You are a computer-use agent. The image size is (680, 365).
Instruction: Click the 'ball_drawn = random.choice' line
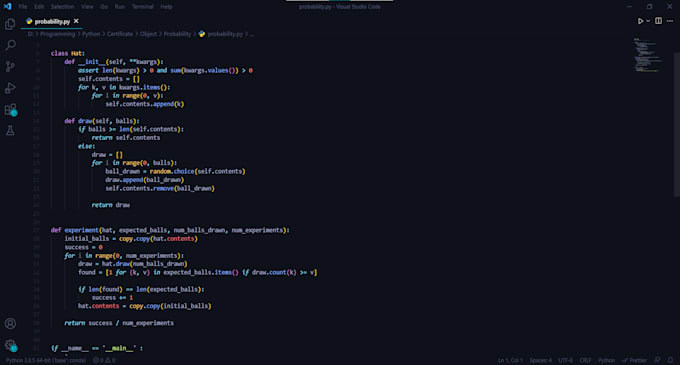pos(175,171)
